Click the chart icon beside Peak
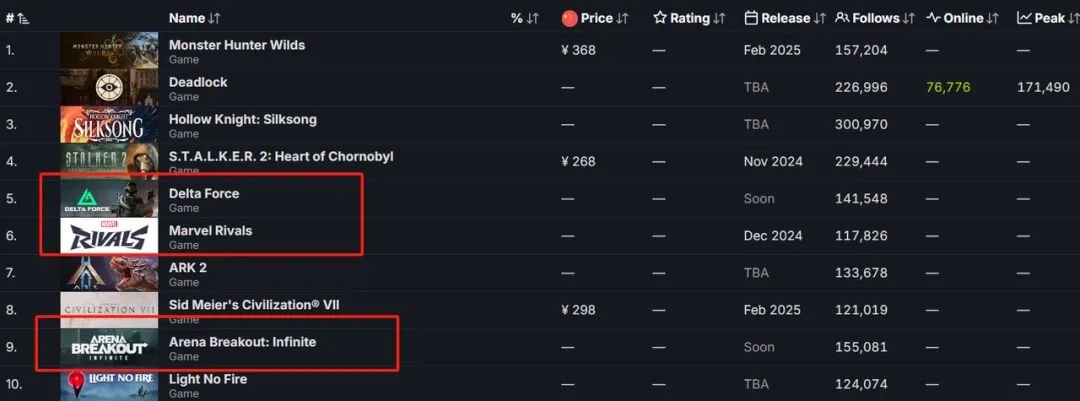The image size is (1080, 401). (1024, 18)
